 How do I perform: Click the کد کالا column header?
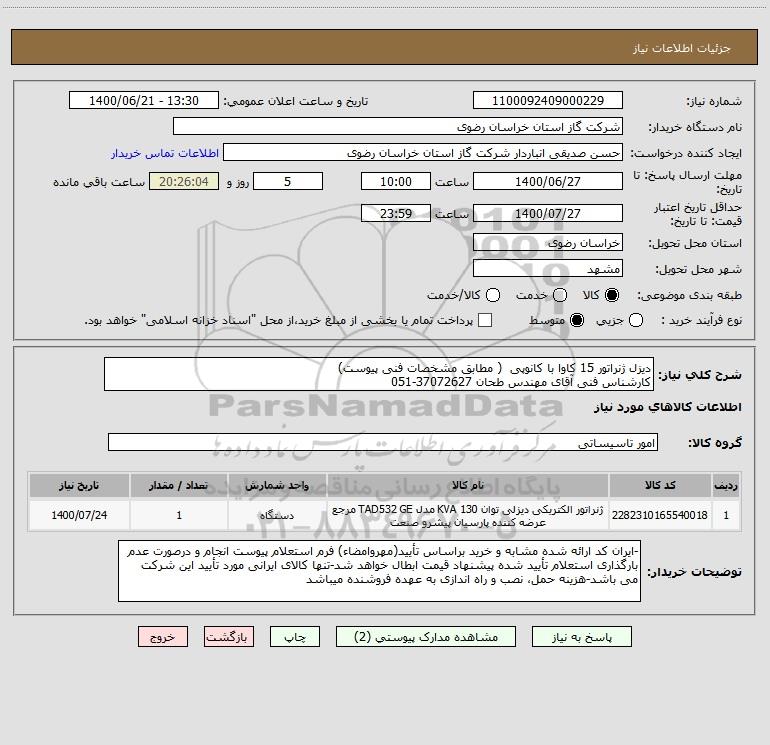[660, 485]
